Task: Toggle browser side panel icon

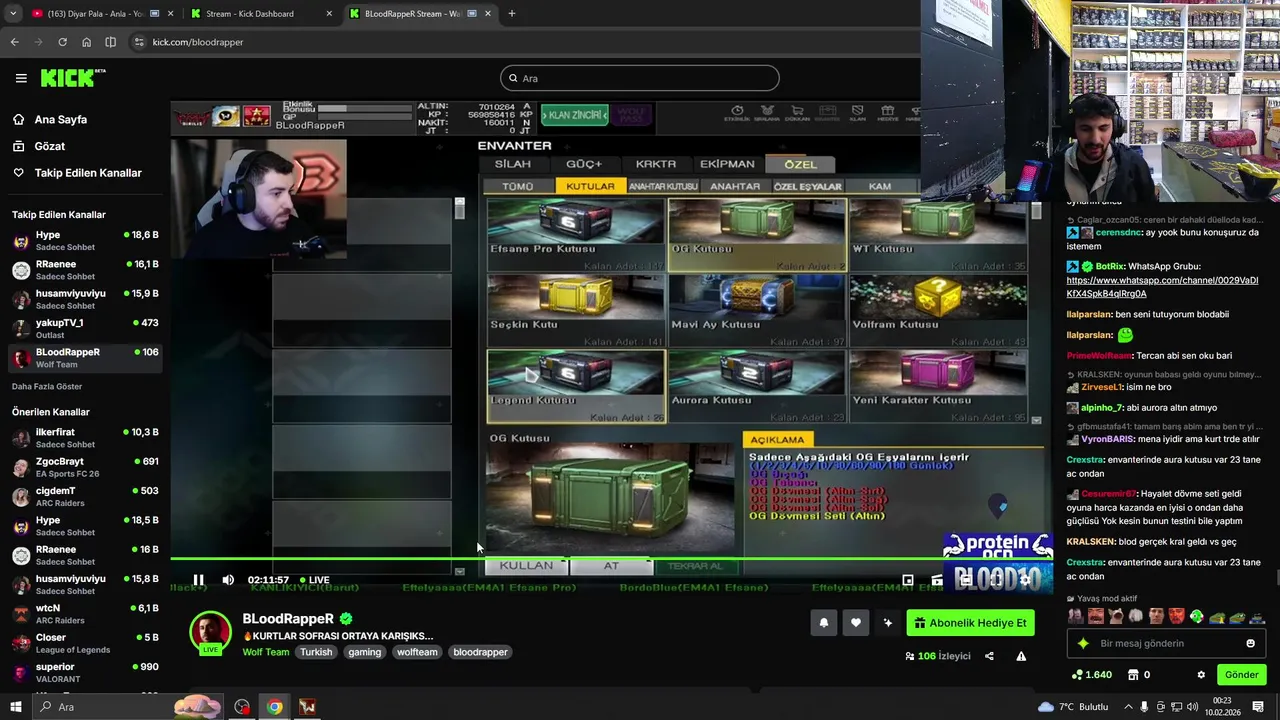Action: 110,42
